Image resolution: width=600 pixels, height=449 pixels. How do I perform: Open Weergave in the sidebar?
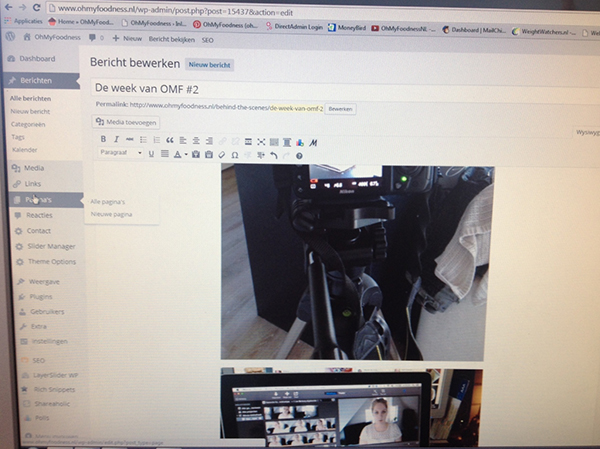tap(44, 282)
